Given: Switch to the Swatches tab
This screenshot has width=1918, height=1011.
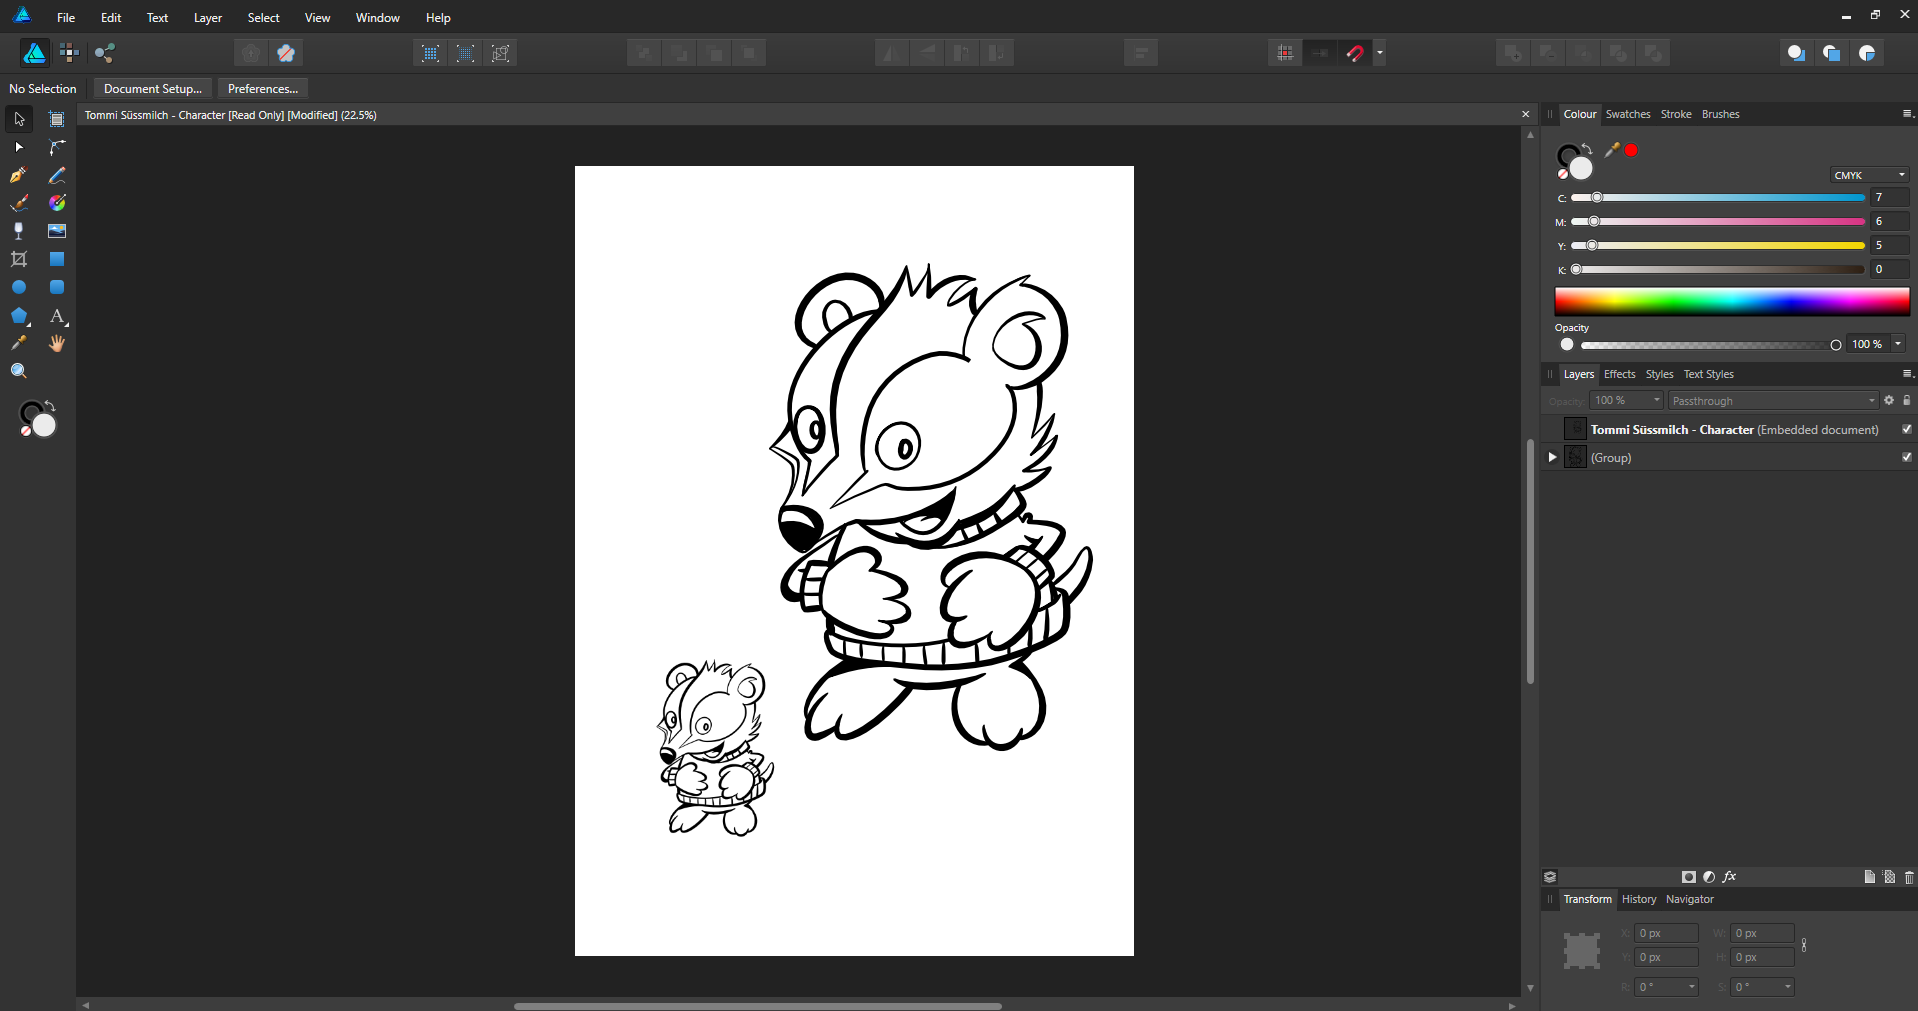Looking at the screenshot, I should pyautogui.click(x=1628, y=114).
